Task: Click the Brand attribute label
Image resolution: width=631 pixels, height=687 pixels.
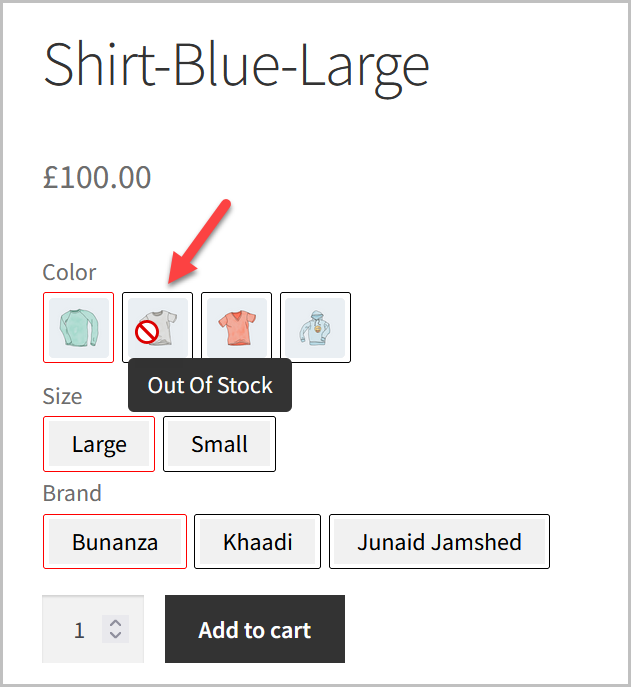Action: click(x=72, y=493)
